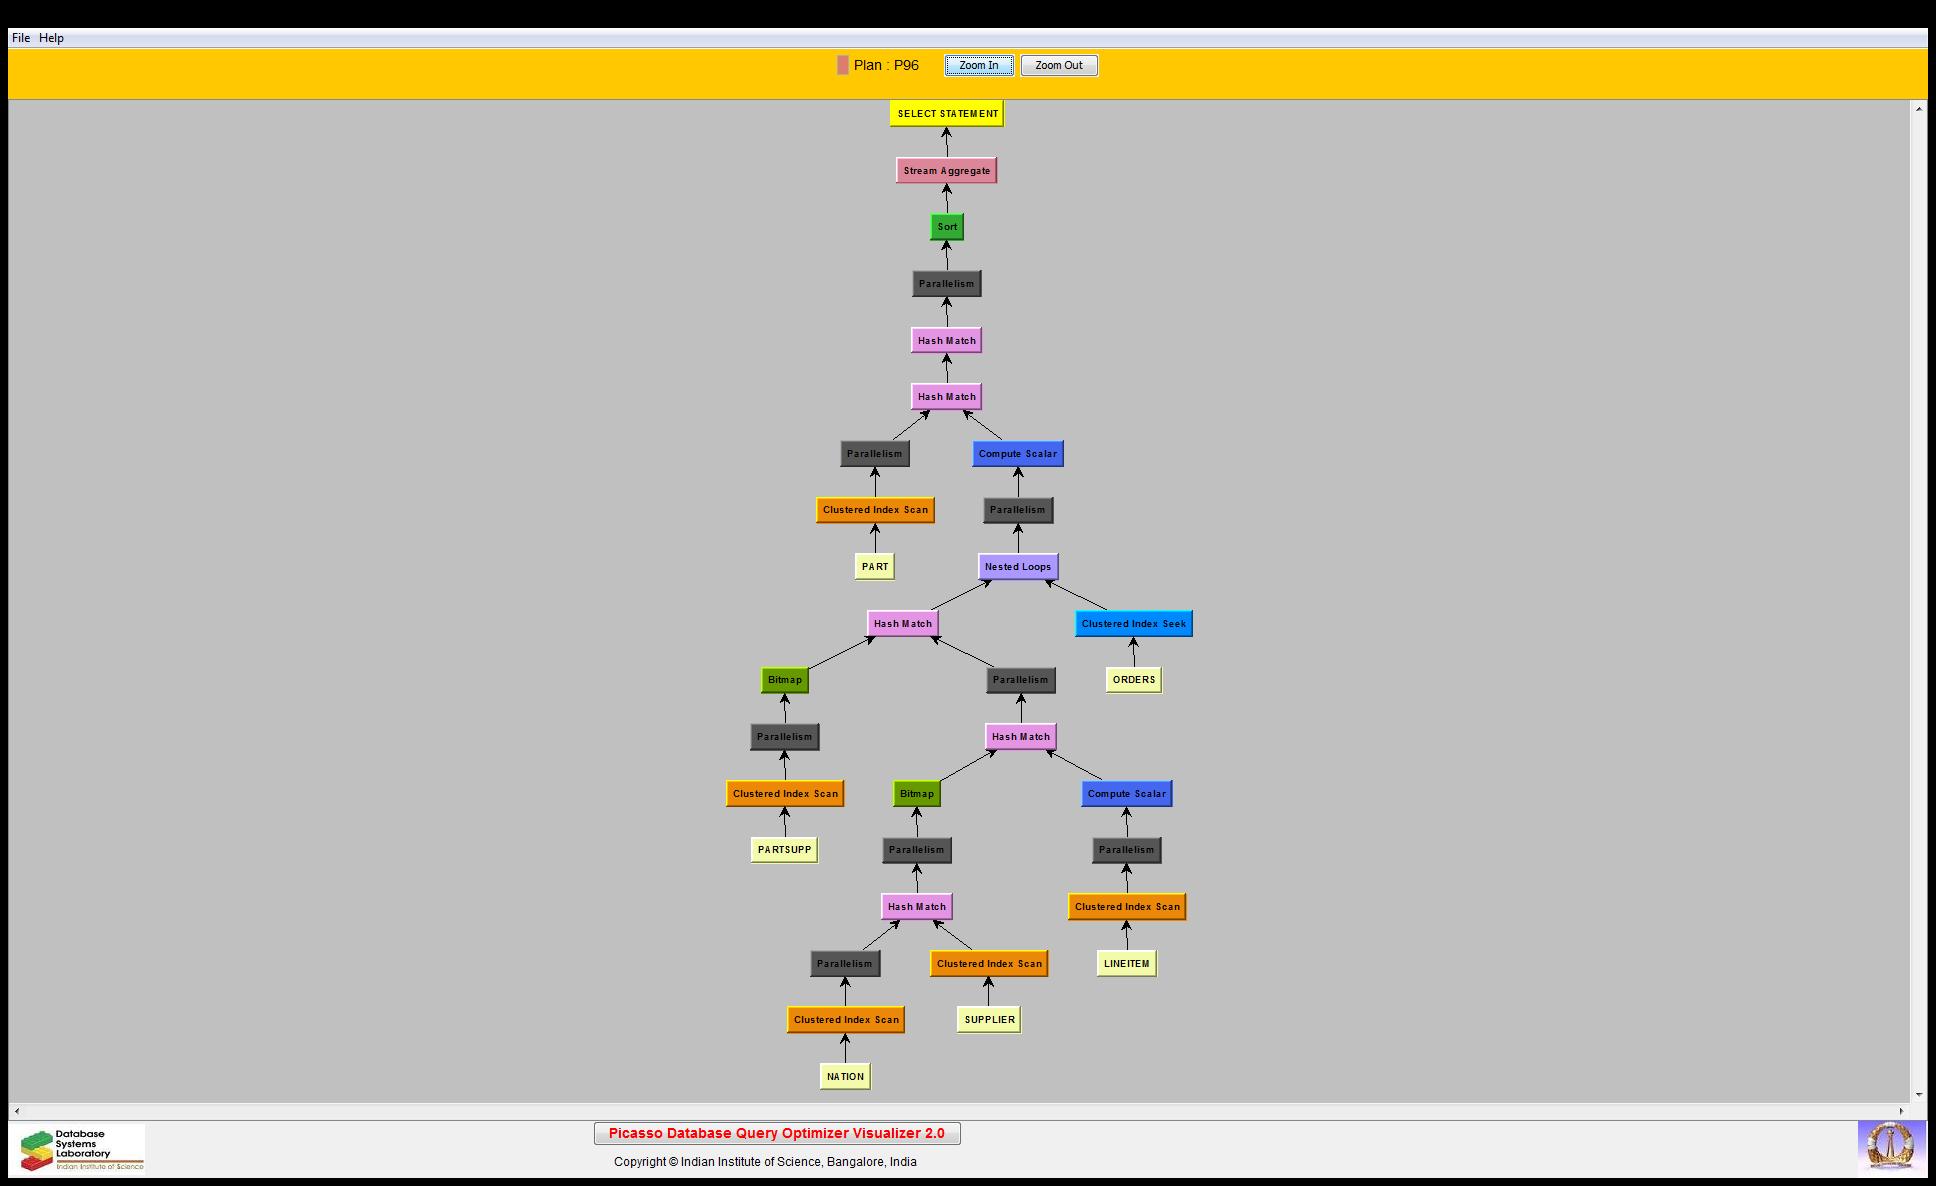This screenshot has height=1186, width=1936.
Task: Click the Zoom In button
Action: click(x=978, y=66)
